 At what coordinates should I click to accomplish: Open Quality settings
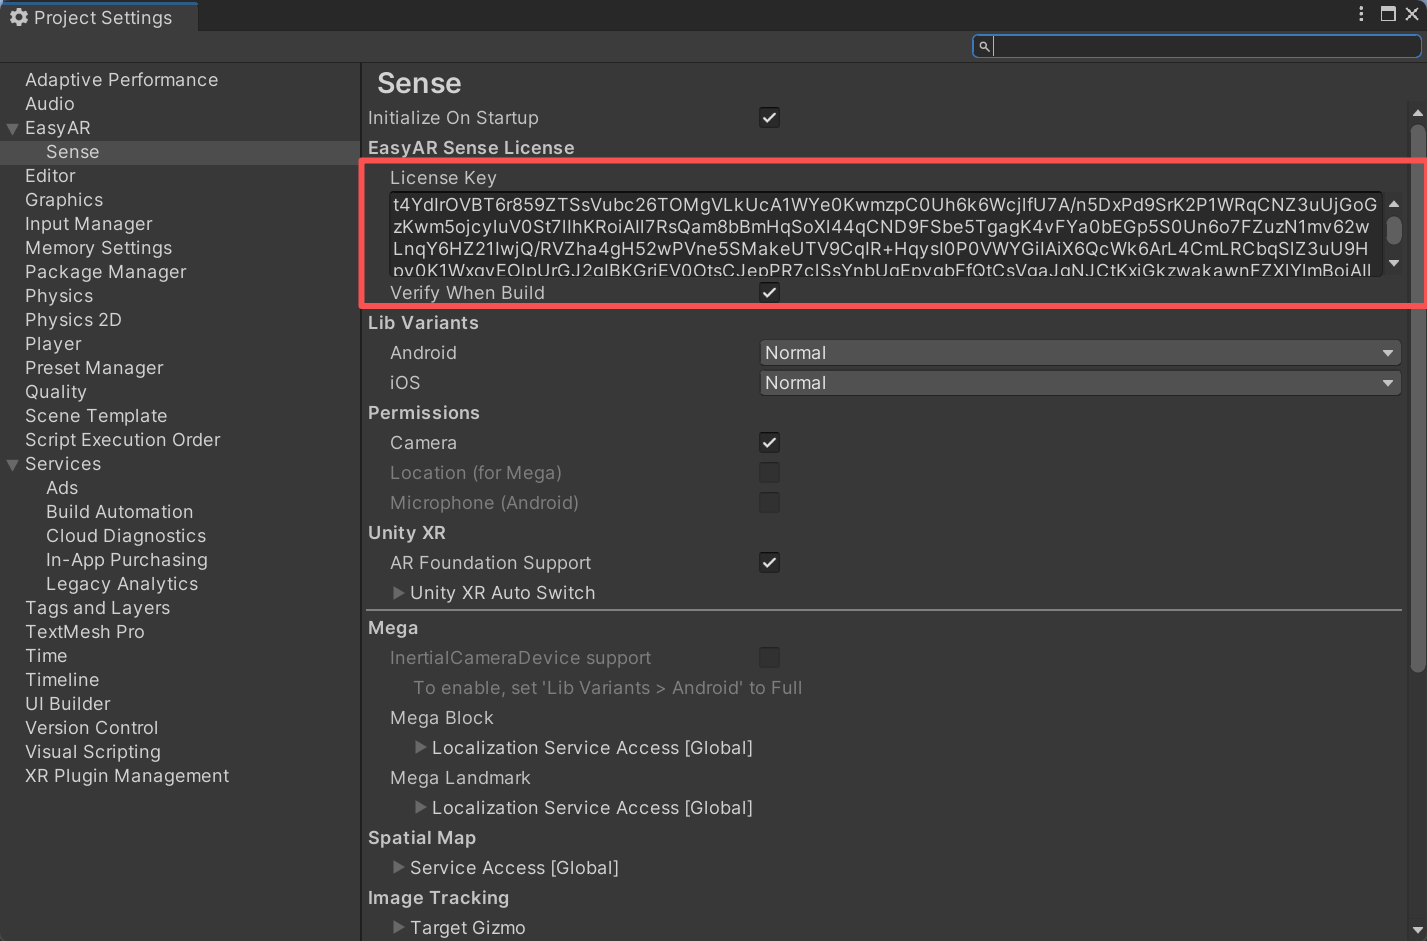(56, 392)
